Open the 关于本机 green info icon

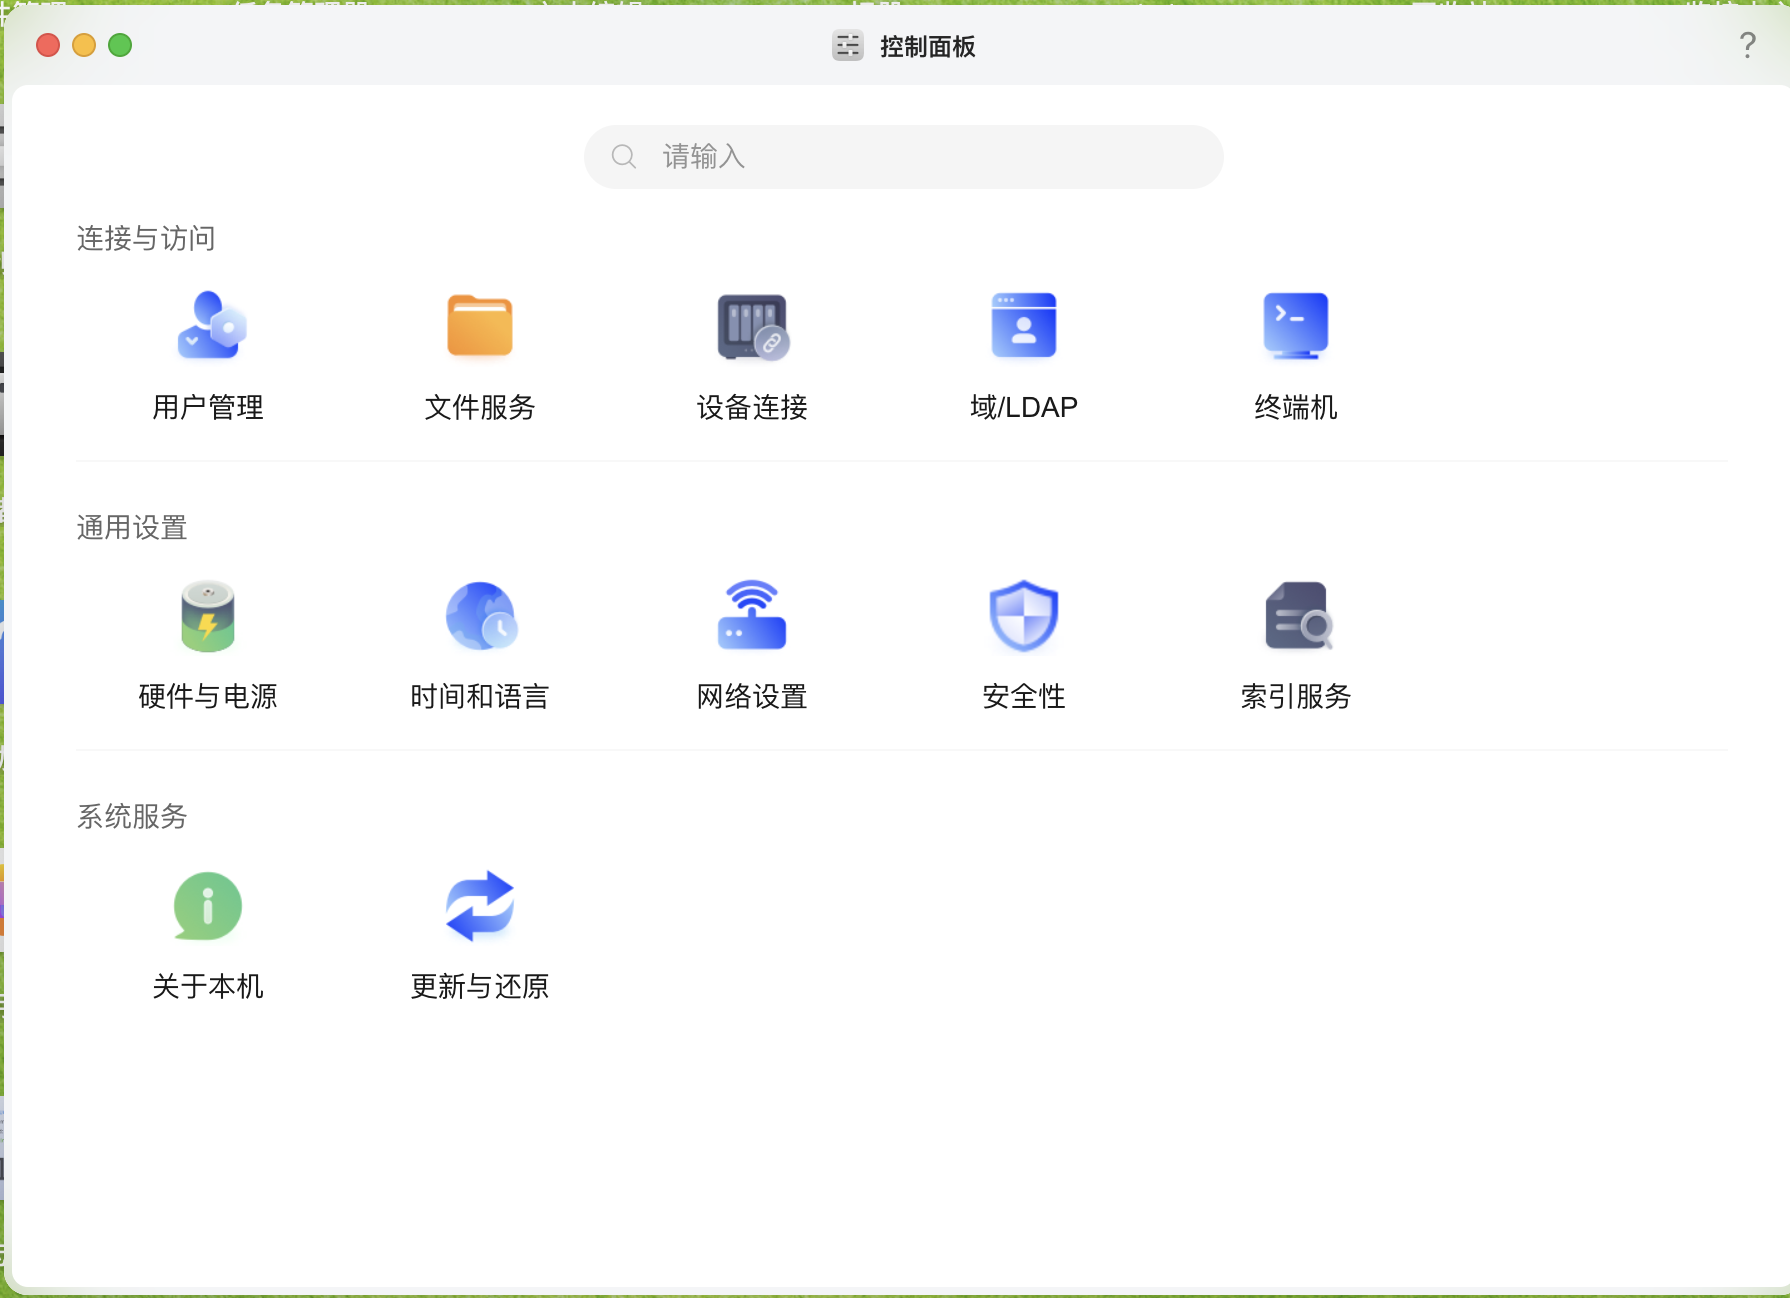tap(208, 907)
